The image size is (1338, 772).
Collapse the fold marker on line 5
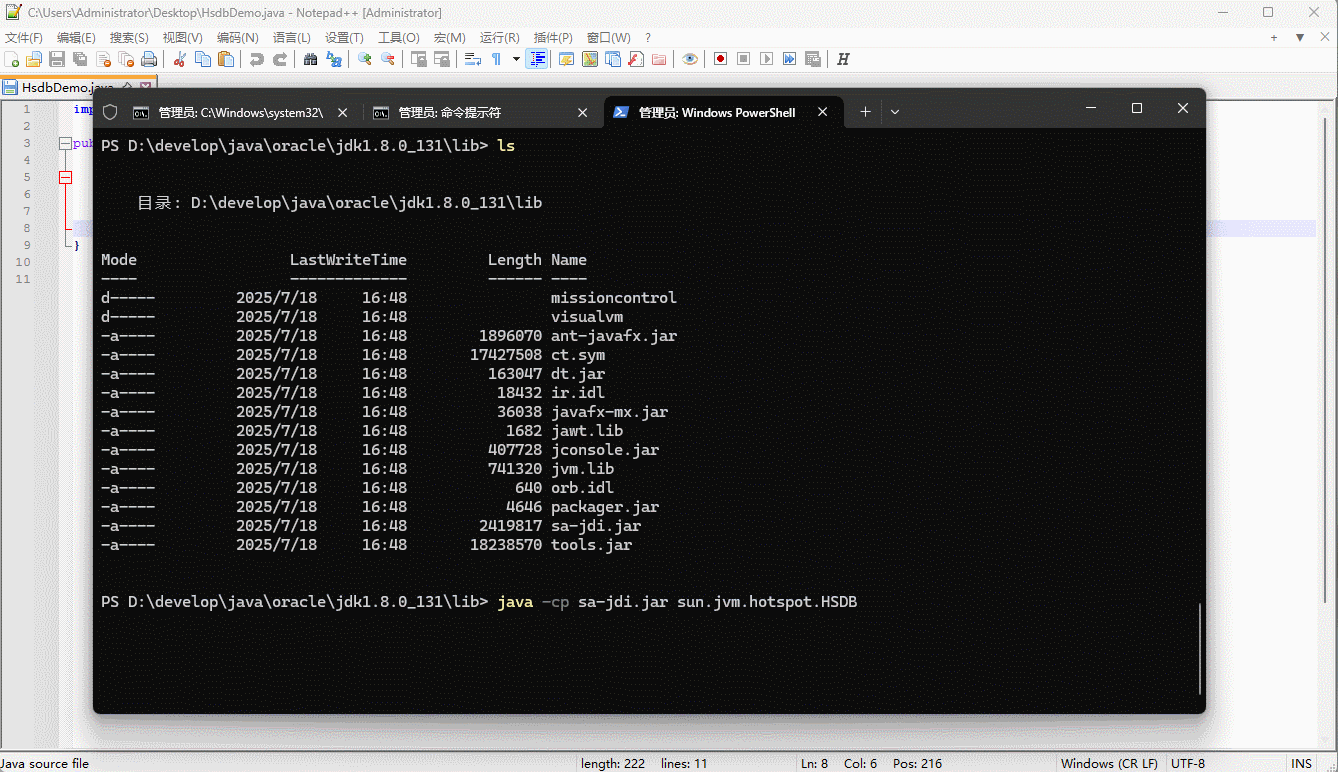[x=65, y=177]
